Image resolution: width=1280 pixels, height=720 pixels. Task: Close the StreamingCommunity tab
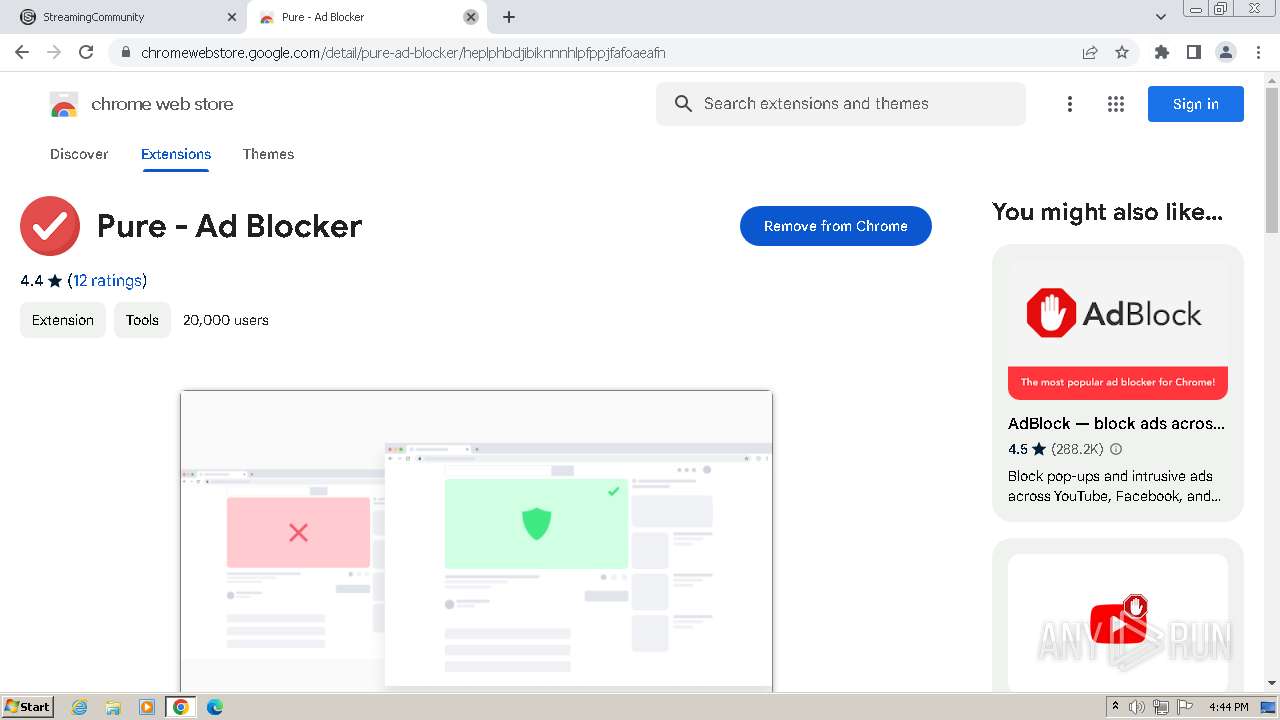[232, 17]
